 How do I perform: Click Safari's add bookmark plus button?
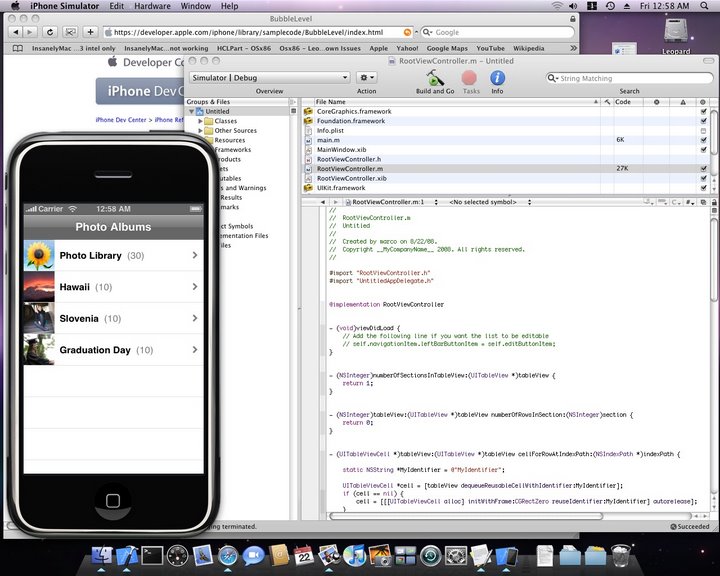pos(90,32)
